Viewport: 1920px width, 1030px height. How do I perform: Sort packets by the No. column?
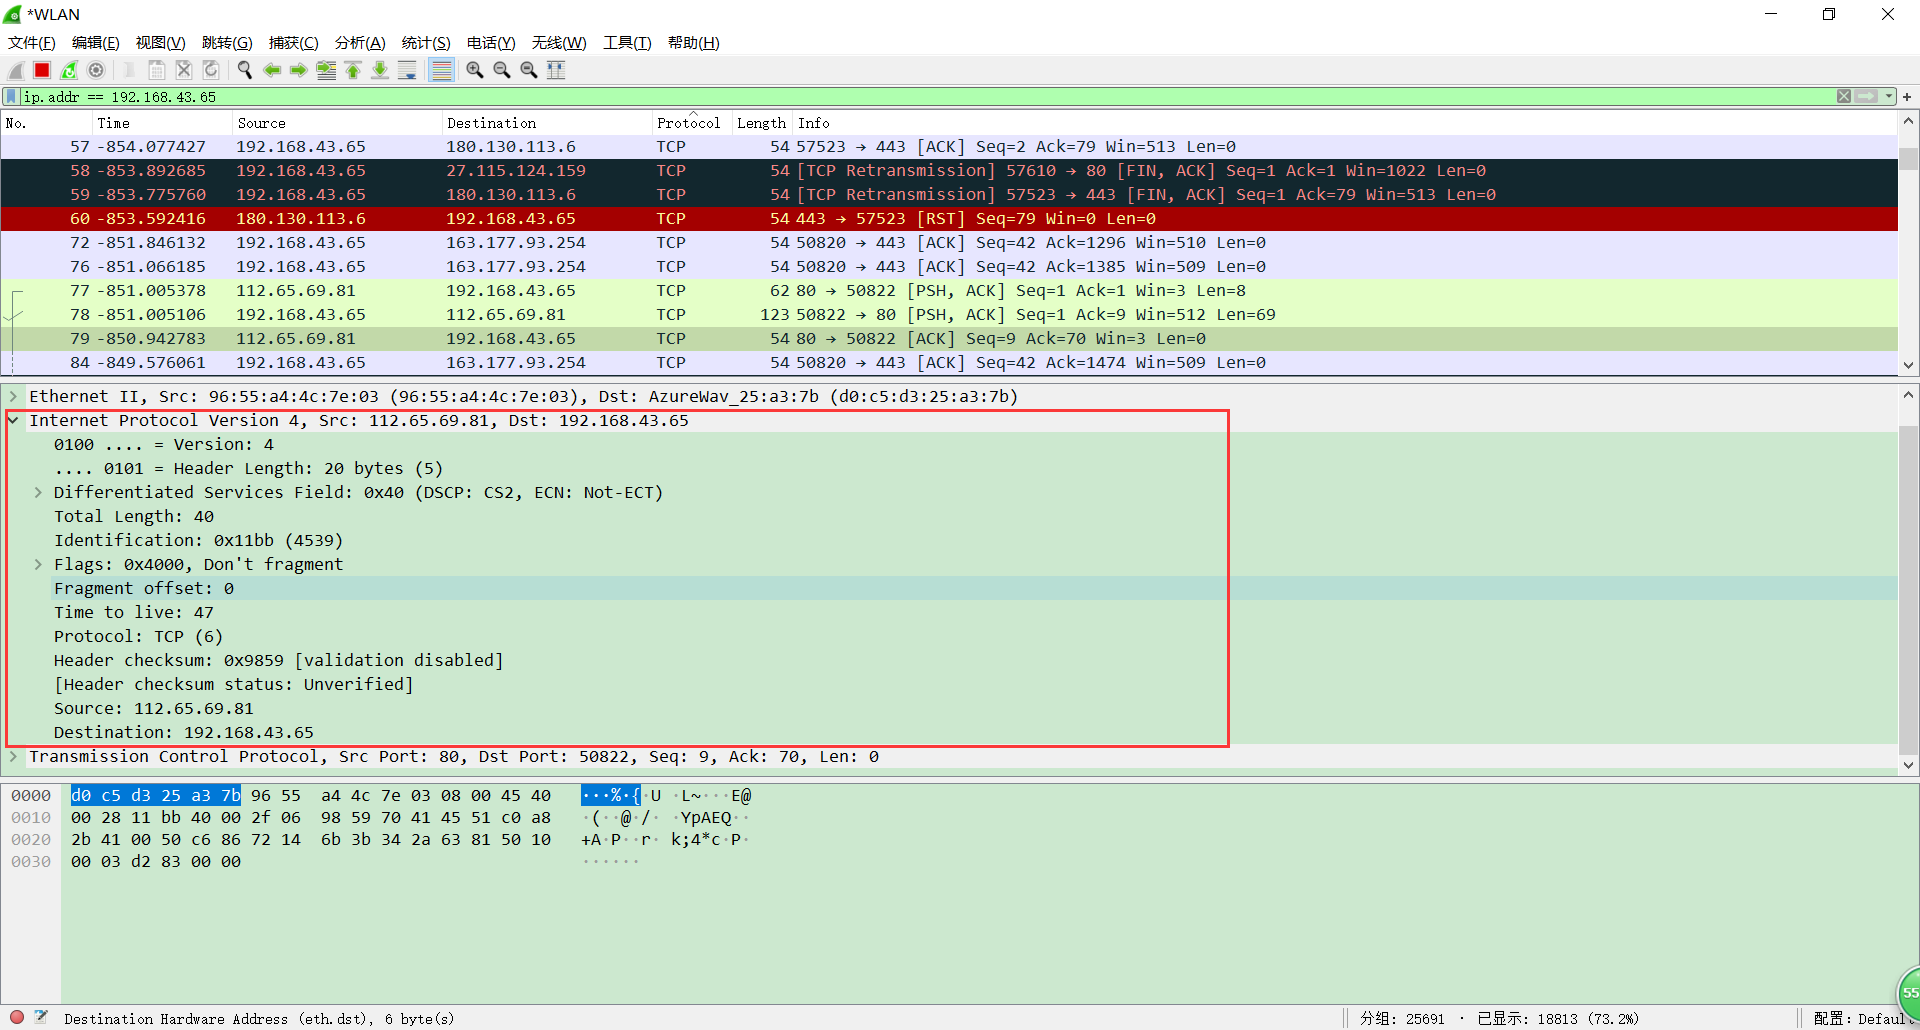click(x=46, y=123)
